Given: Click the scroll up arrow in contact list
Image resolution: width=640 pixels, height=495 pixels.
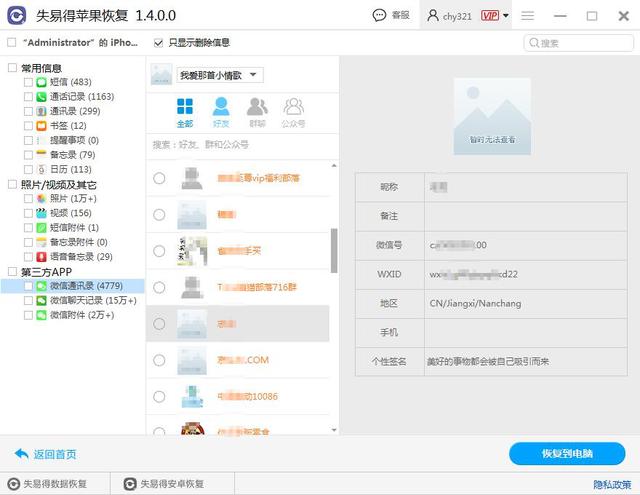Looking at the screenshot, I should coord(334,165).
